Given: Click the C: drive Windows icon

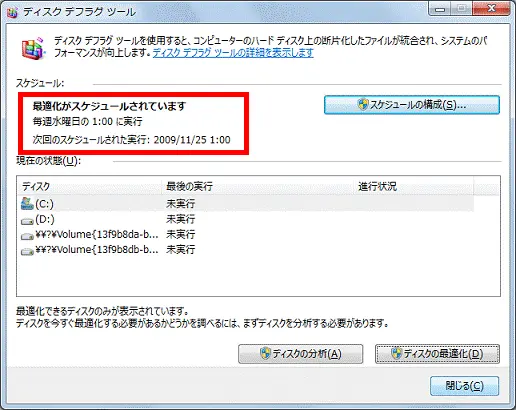Looking at the screenshot, I should pos(27,203).
